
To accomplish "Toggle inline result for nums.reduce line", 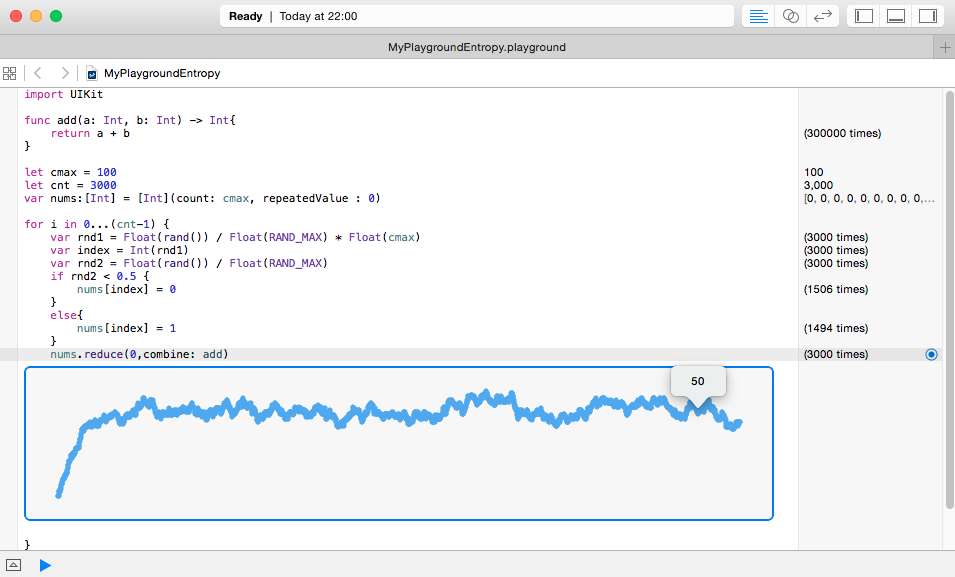I will coord(931,354).
